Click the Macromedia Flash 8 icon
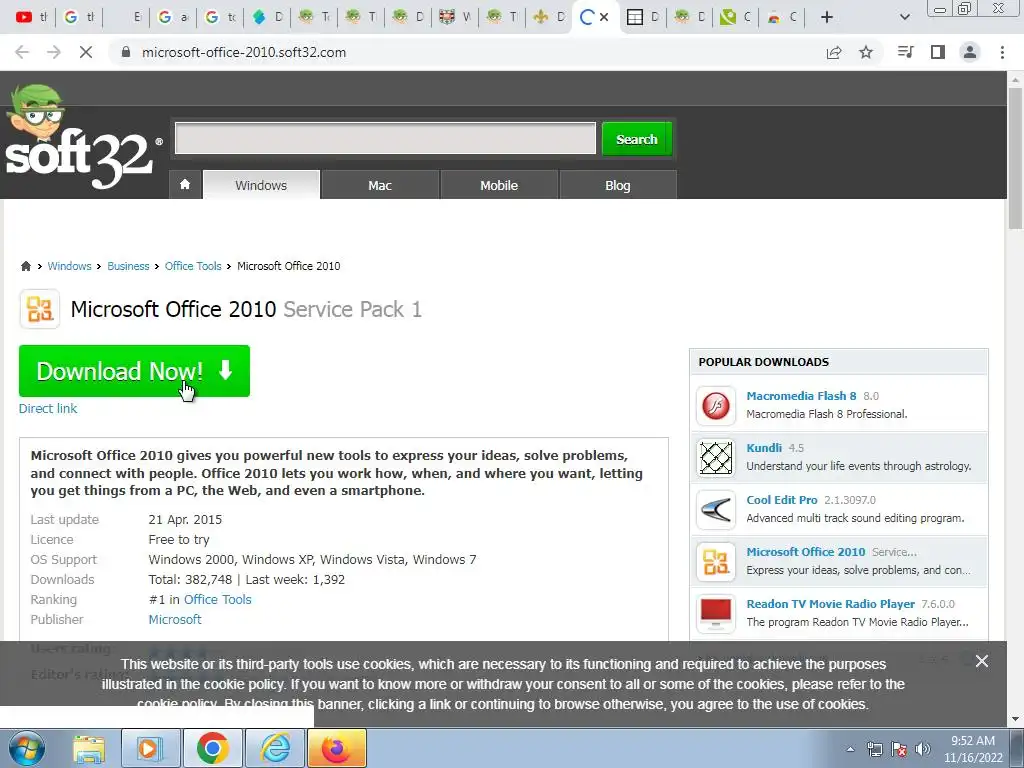The width and height of the screenshot is (1024, 768). point(716,406)
